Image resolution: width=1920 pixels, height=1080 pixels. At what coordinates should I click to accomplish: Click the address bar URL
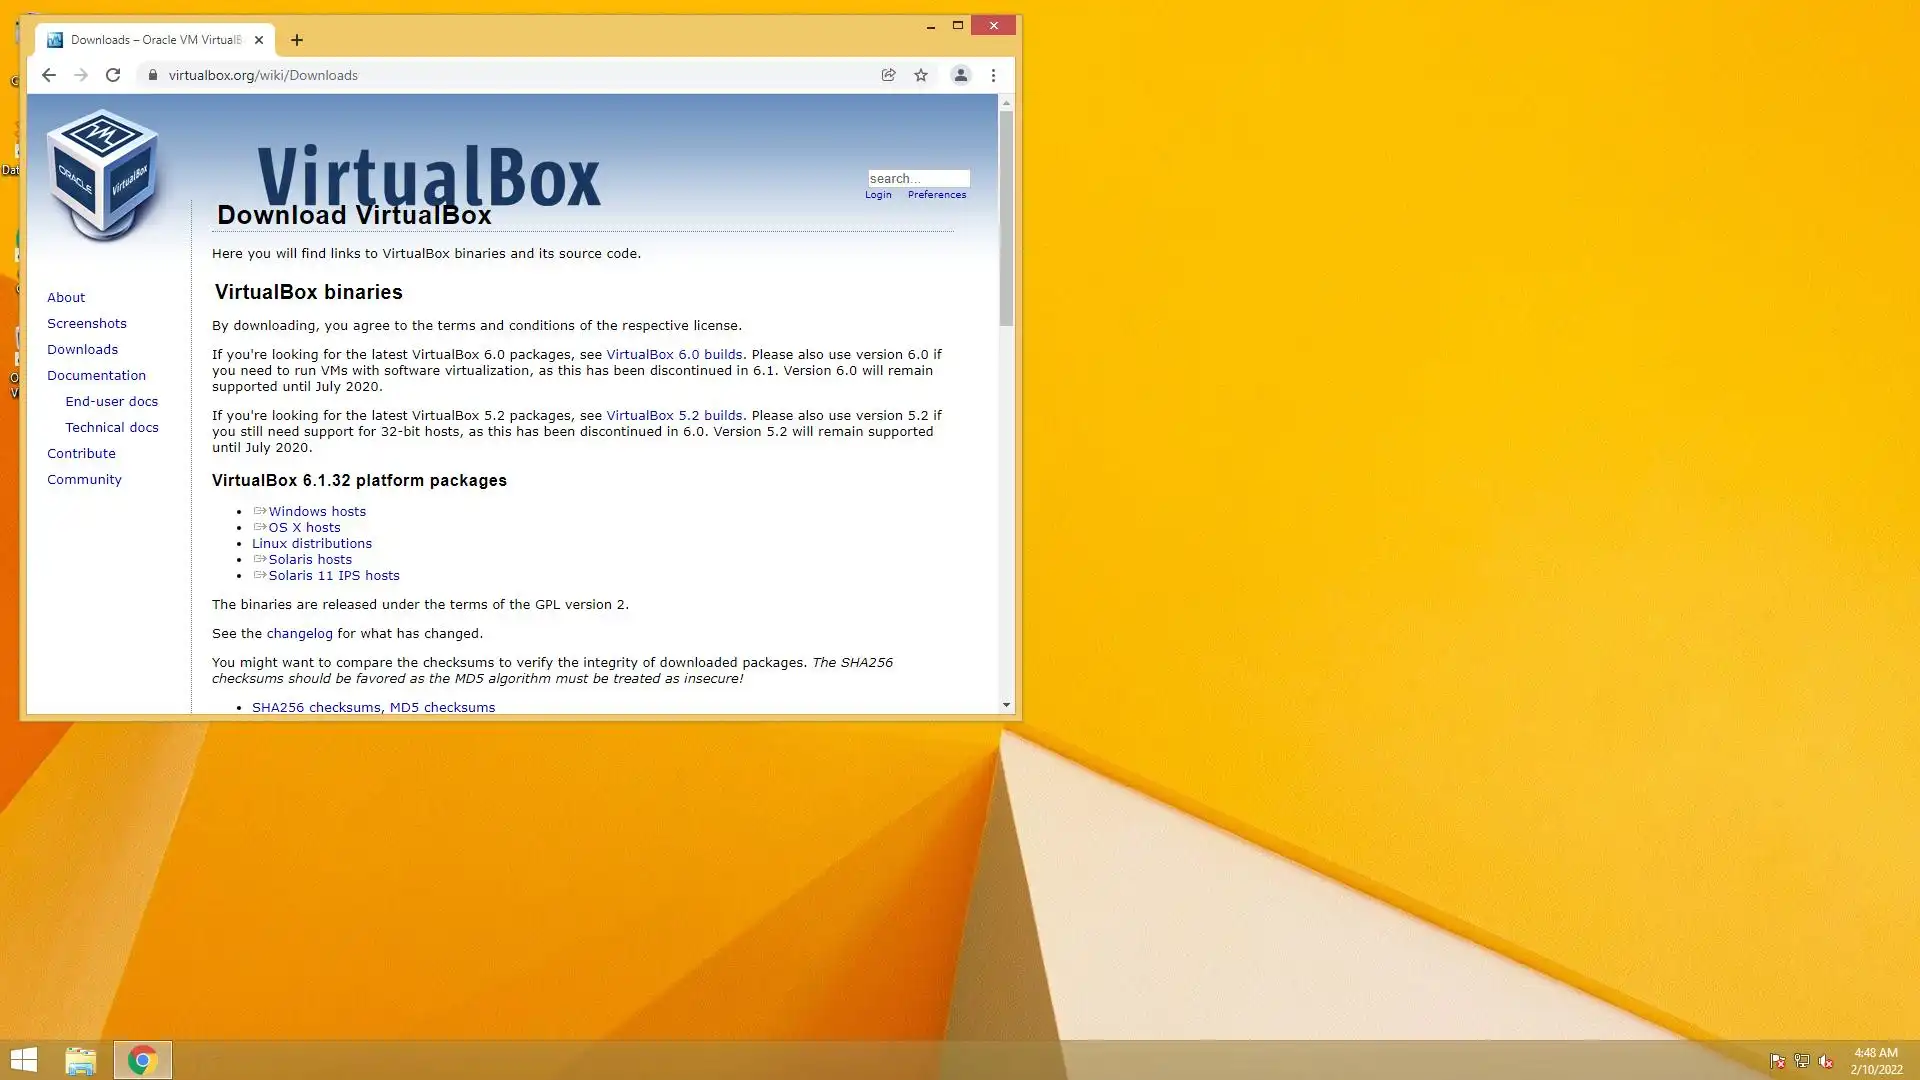pos(262,75)
